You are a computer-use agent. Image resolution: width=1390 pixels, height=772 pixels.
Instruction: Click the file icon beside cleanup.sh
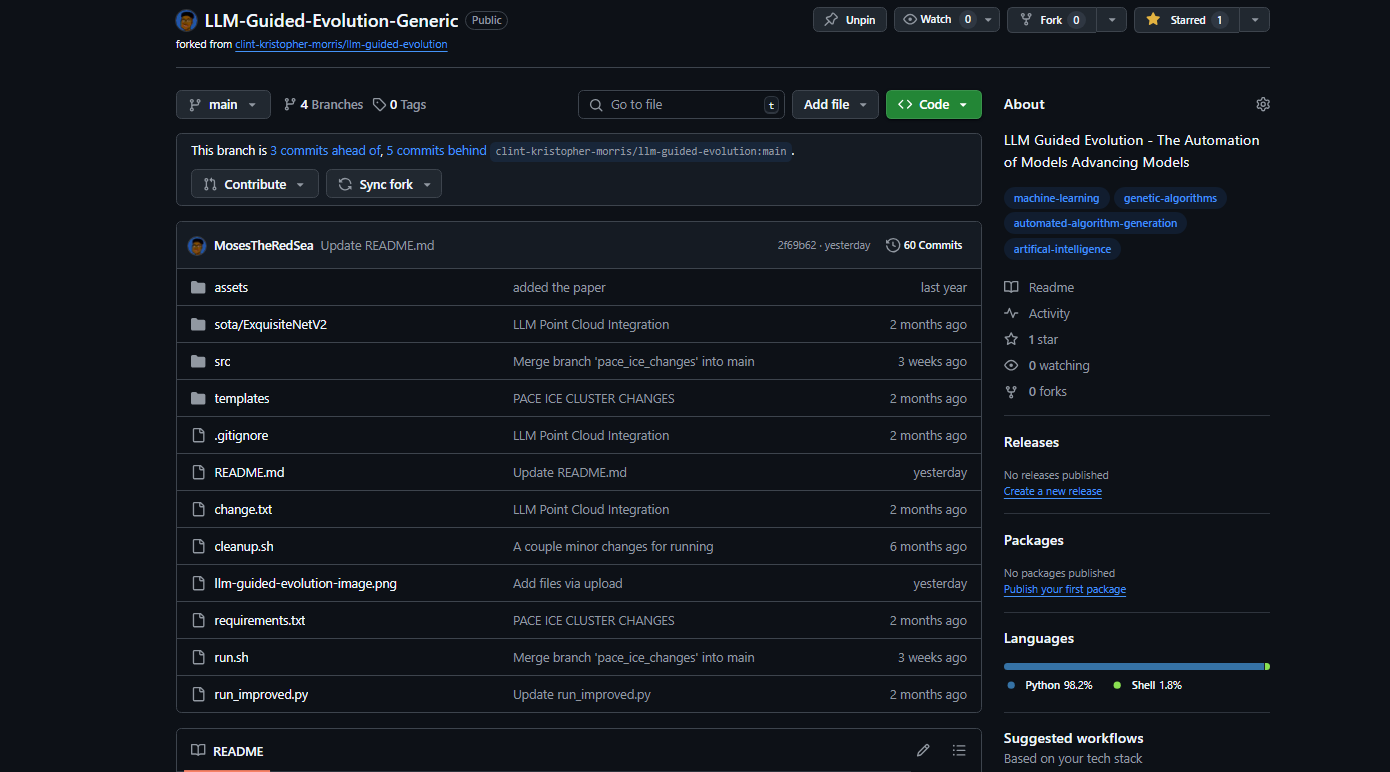click(x=197, y=546)
